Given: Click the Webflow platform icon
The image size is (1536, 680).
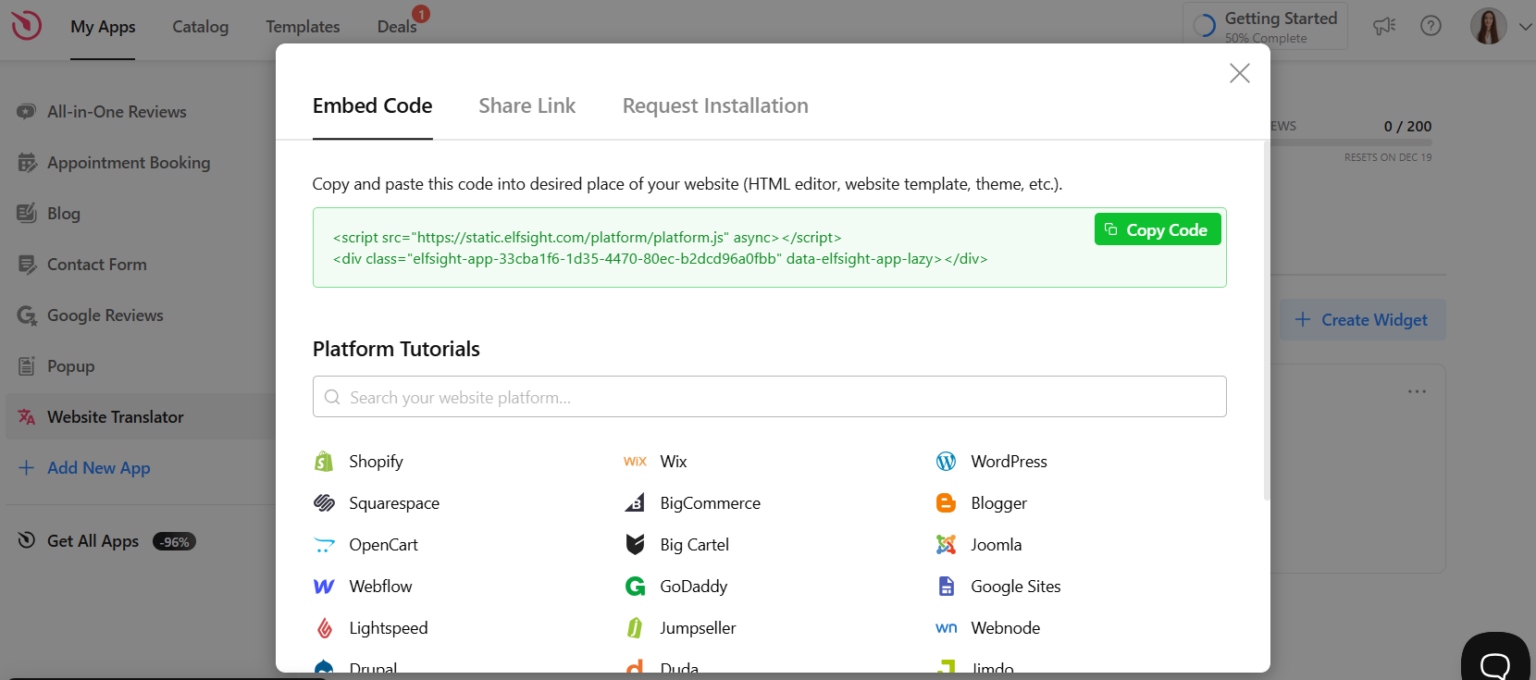Looking at the screenshot, I should [x=325, y=586].
